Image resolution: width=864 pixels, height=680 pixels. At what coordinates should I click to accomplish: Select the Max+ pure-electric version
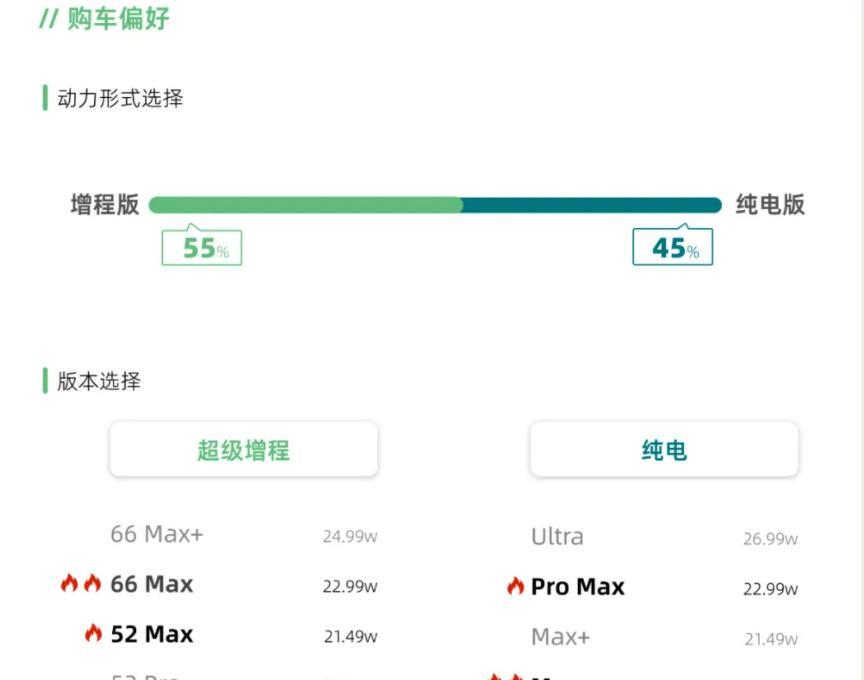[x=560, y=637]
